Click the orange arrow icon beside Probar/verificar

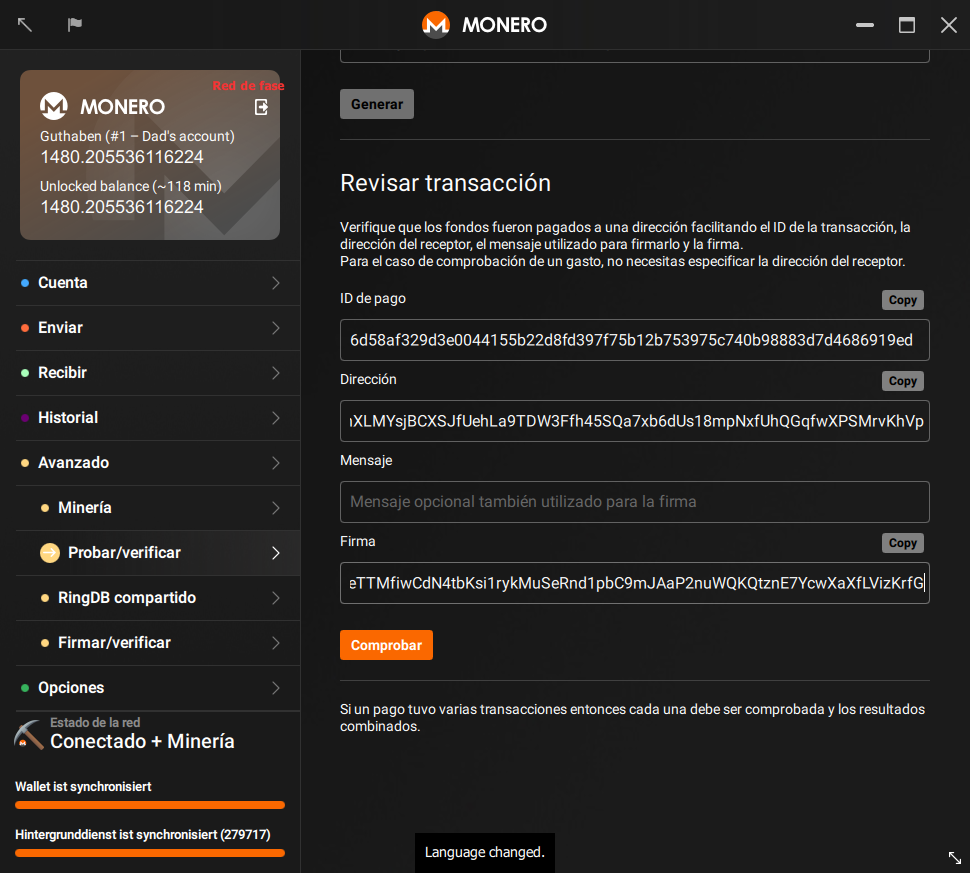tap(50, 553)
